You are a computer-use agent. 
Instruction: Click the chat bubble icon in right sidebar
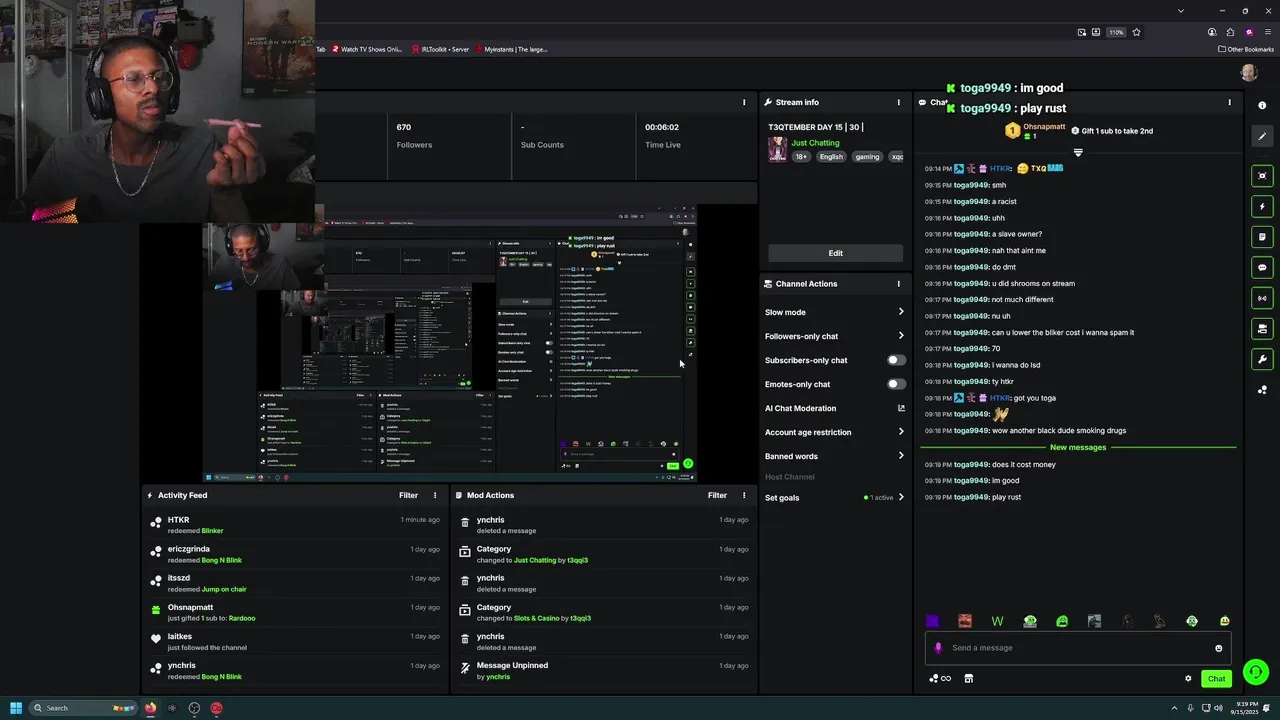pyautogui.click(x=1262, y=268)
